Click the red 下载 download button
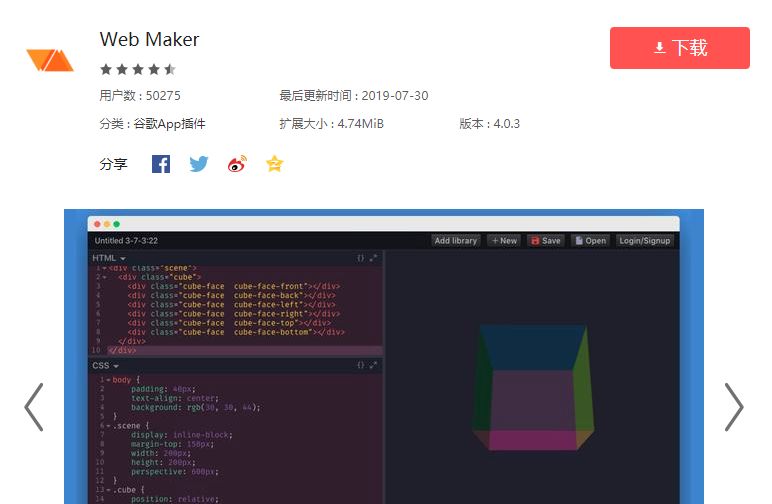 [x=679, y=48]
